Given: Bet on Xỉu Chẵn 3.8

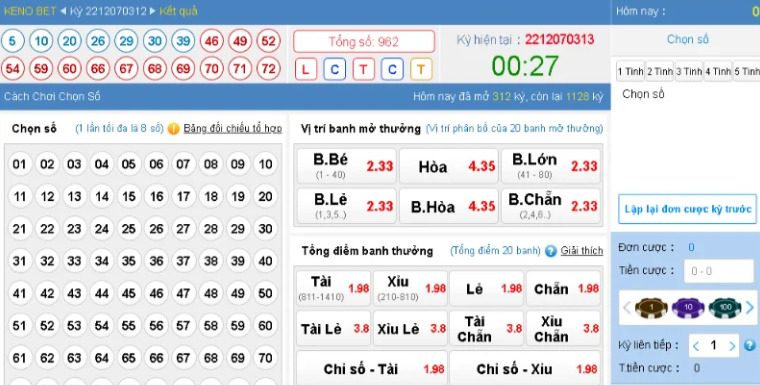Looking at the screenshot, I should pos(563,328).
